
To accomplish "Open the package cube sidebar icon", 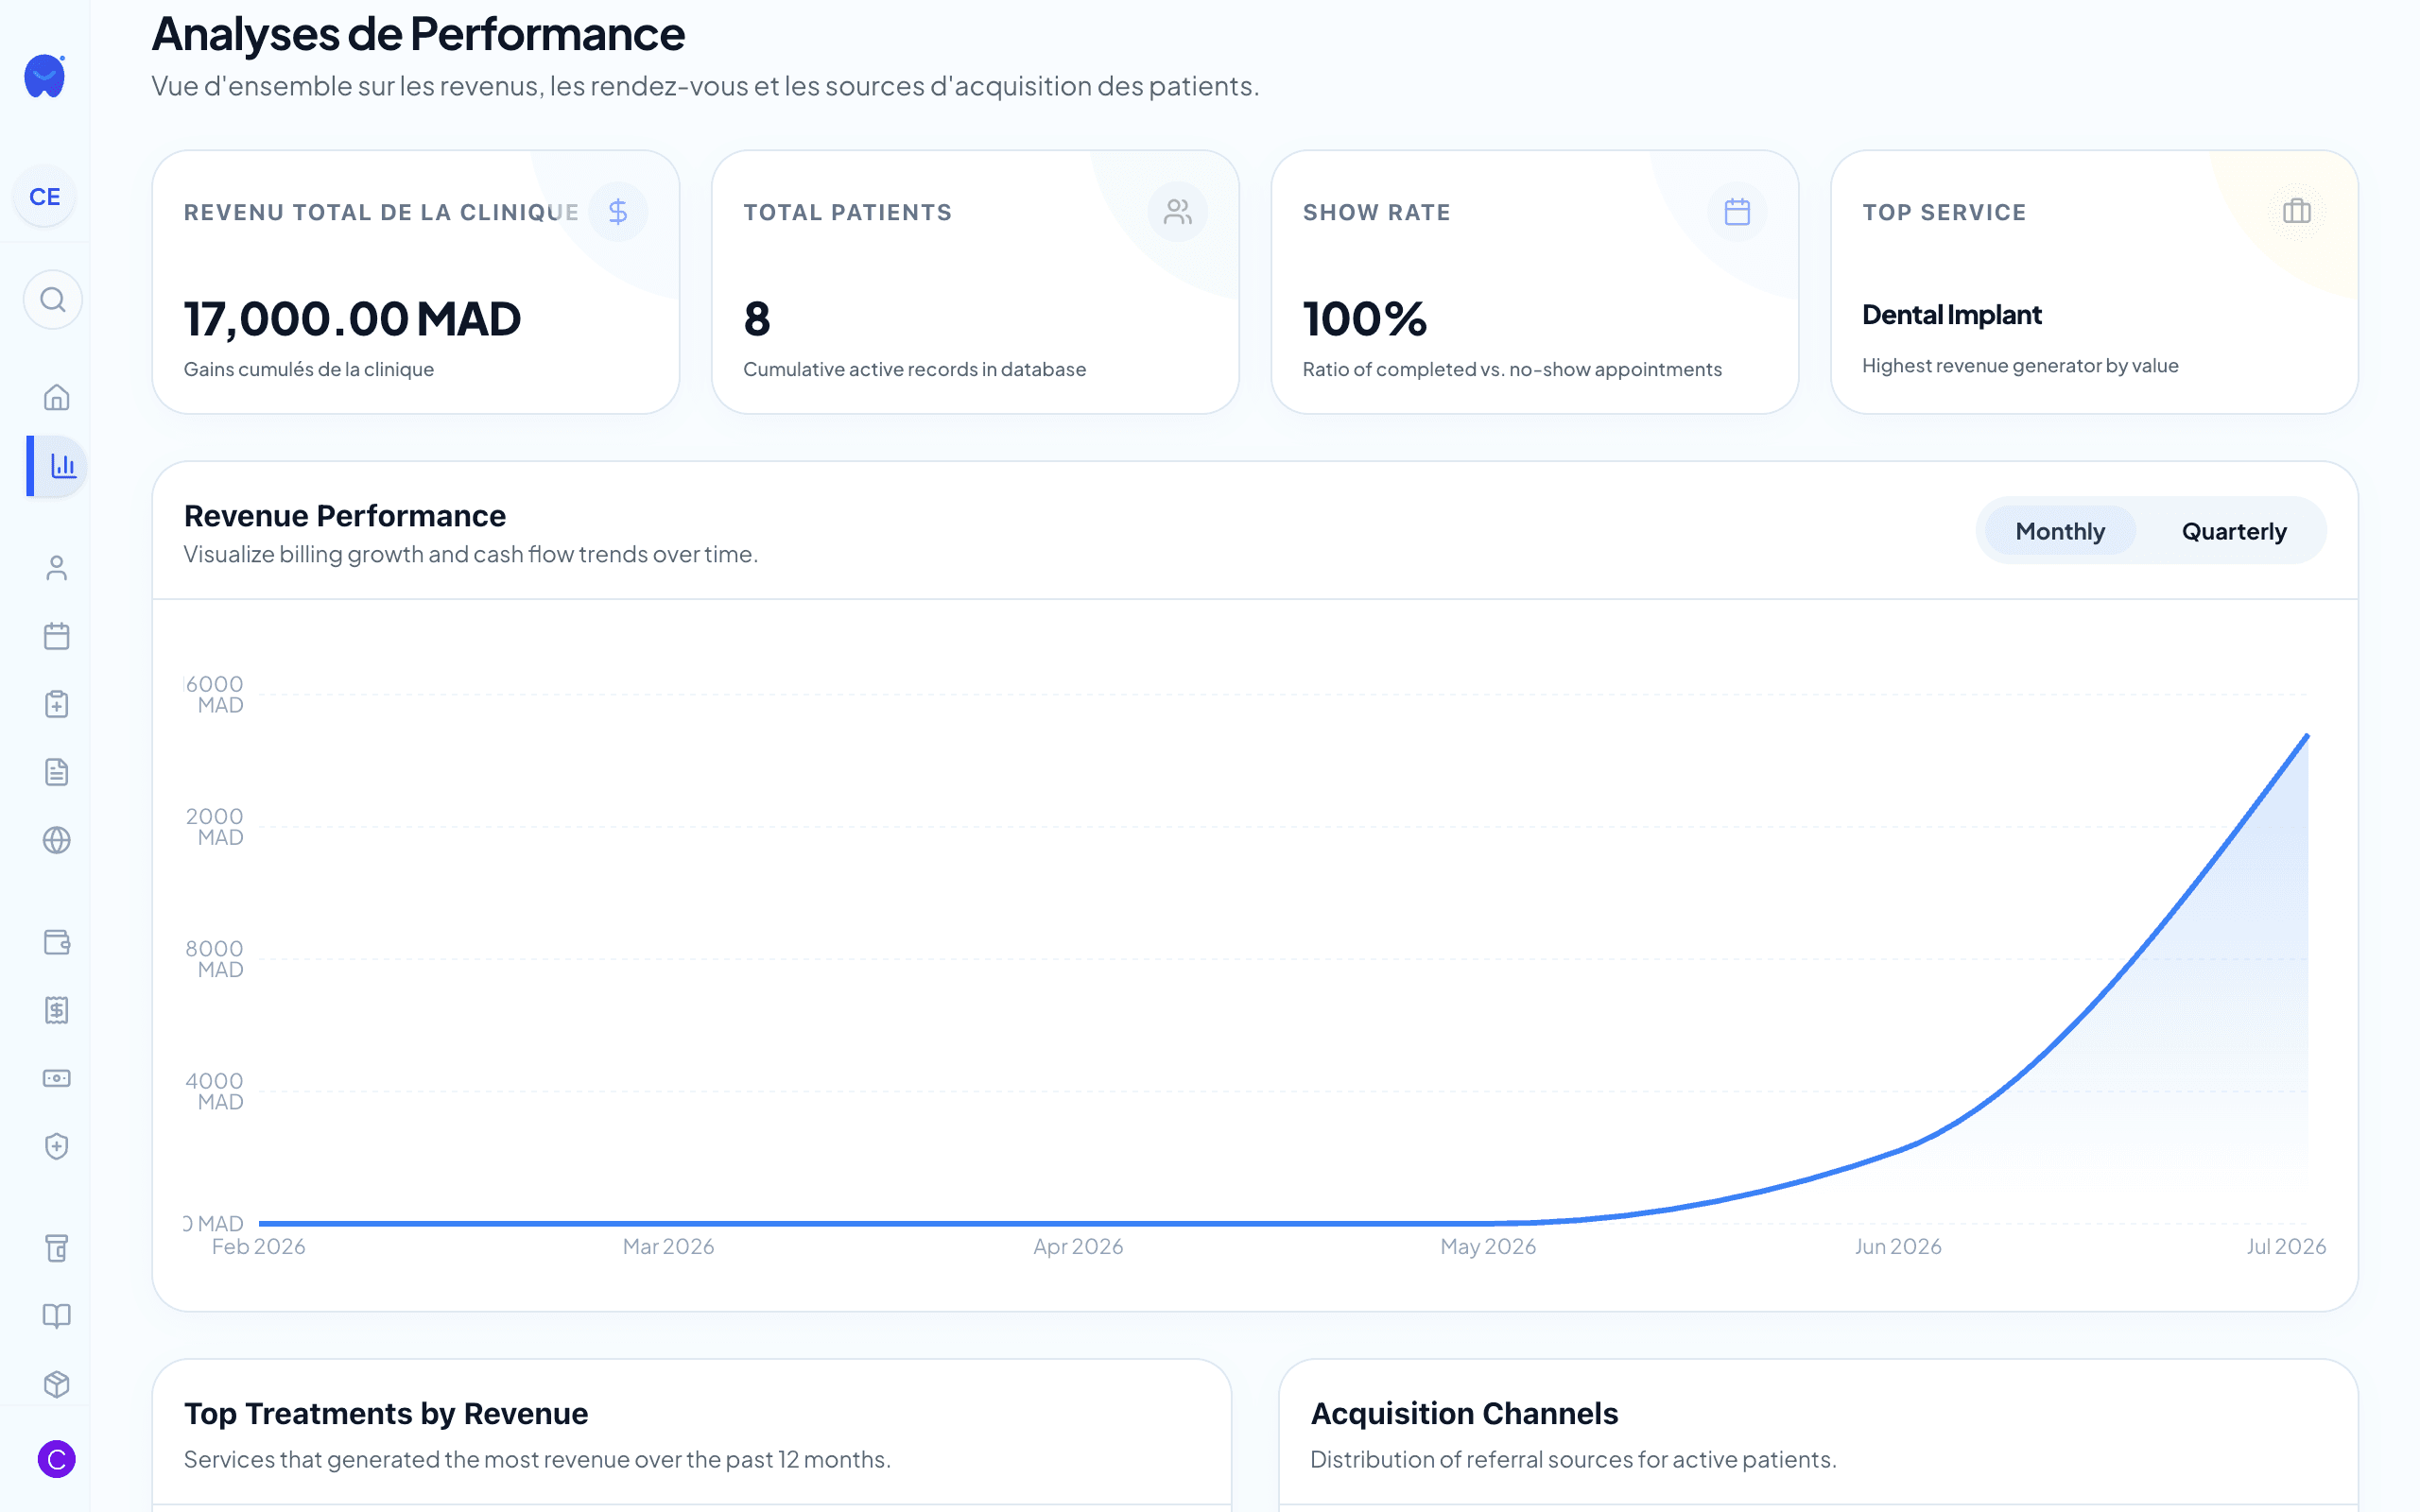I will (x=57, y=1384).
